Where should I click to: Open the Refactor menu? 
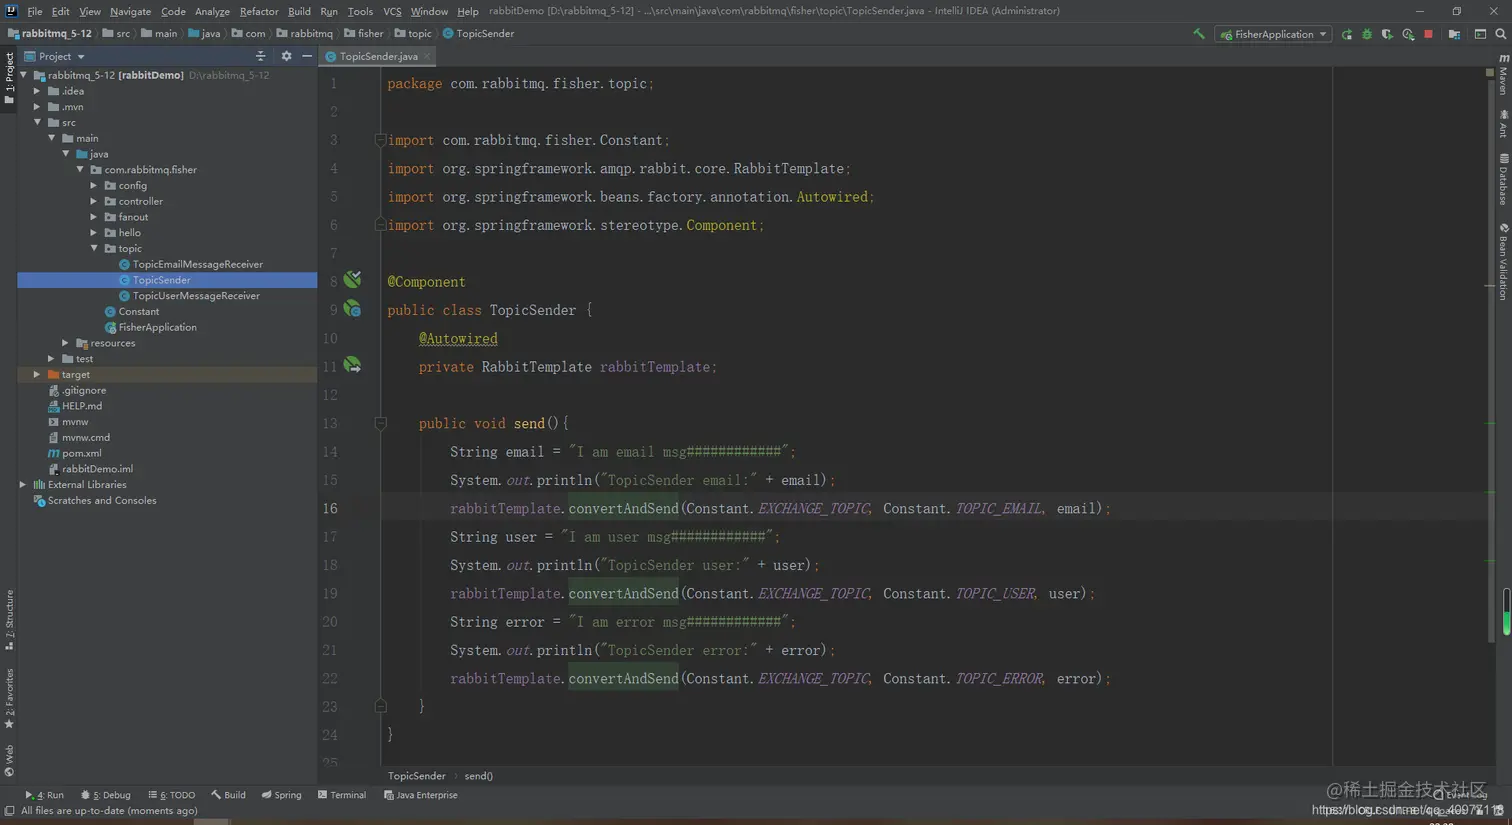click(x=259, y=11)
